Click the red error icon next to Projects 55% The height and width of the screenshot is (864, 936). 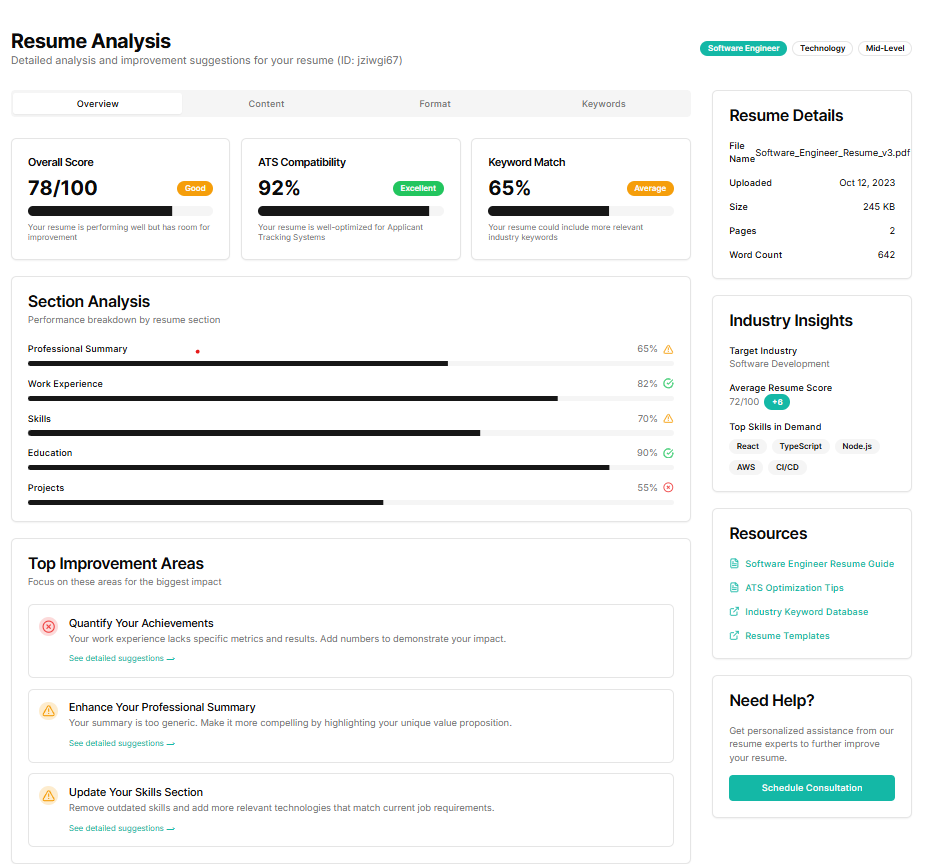(667, 487)
